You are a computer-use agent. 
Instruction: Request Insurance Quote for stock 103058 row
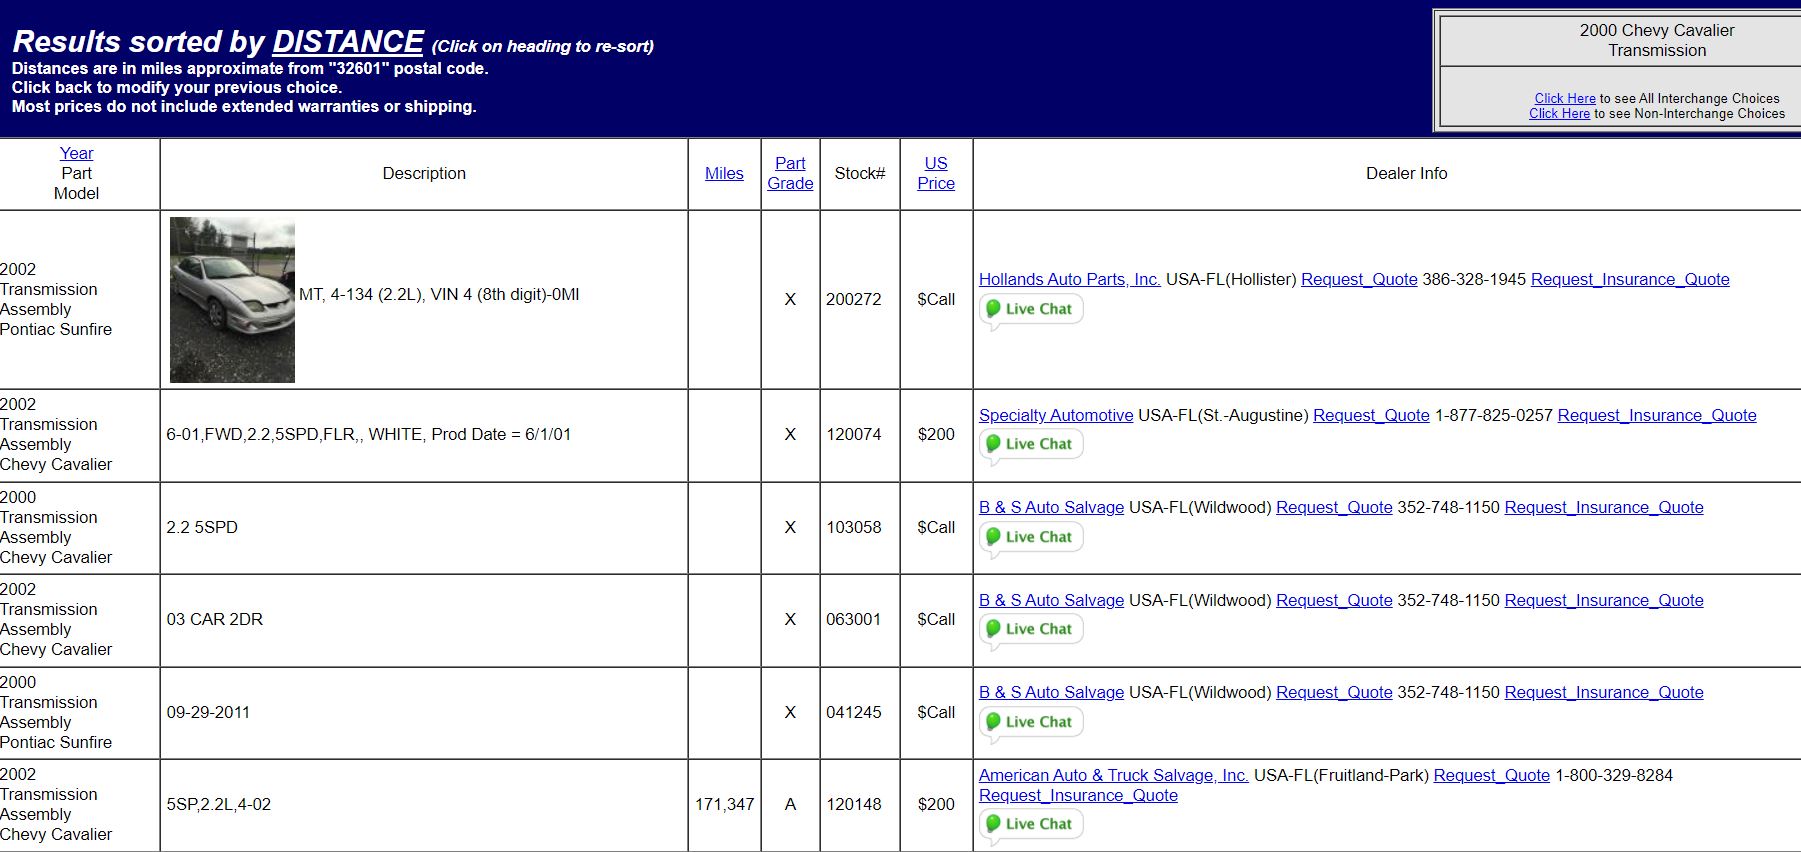pyautogui.click(x=1604, y=507)
